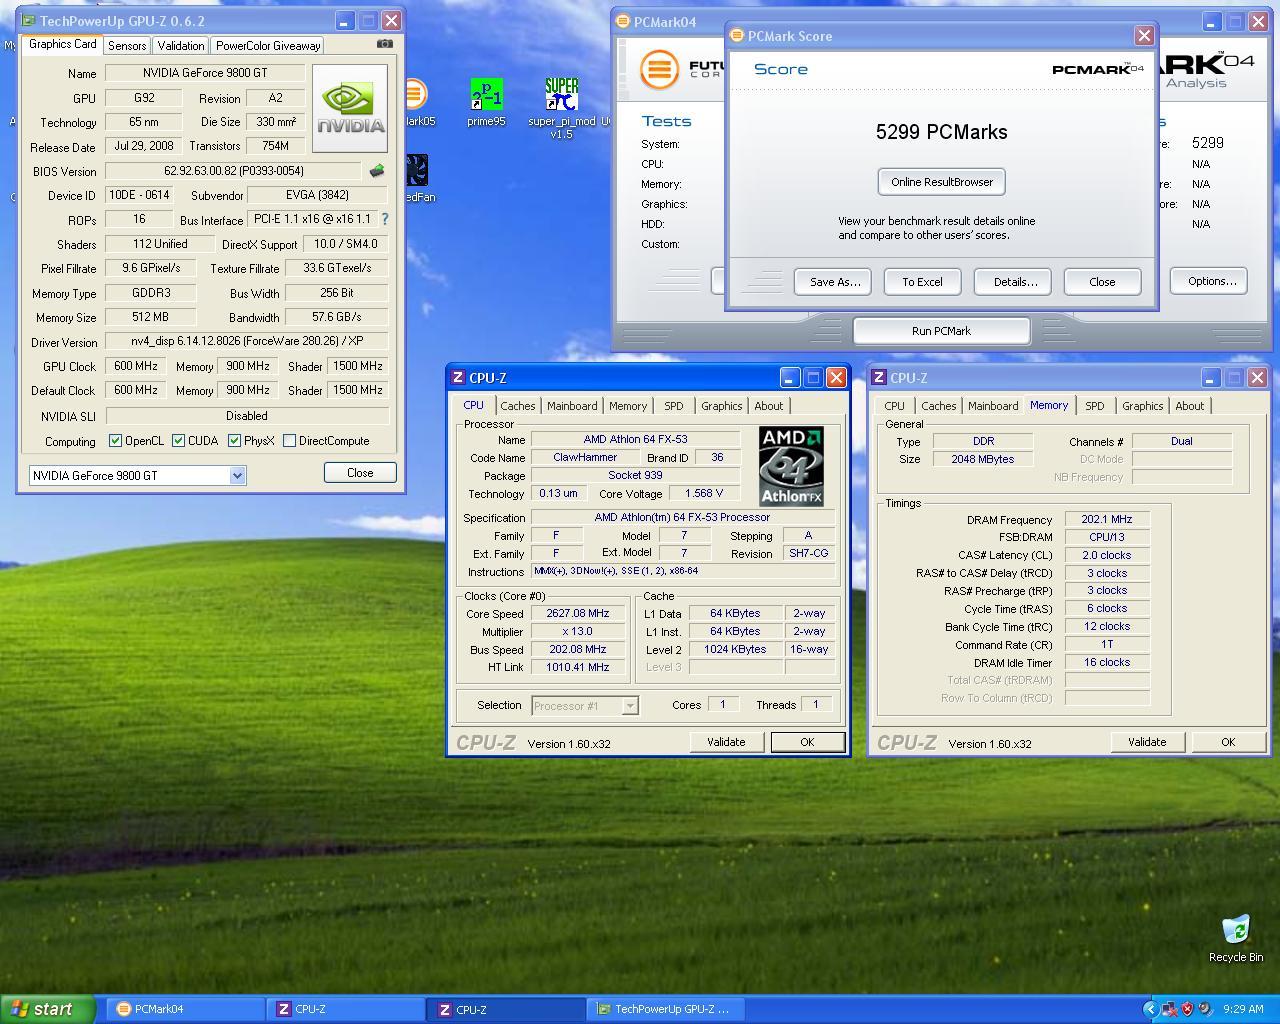
Task: Click the Bus Interface question mark help
Action: [385, 219]
